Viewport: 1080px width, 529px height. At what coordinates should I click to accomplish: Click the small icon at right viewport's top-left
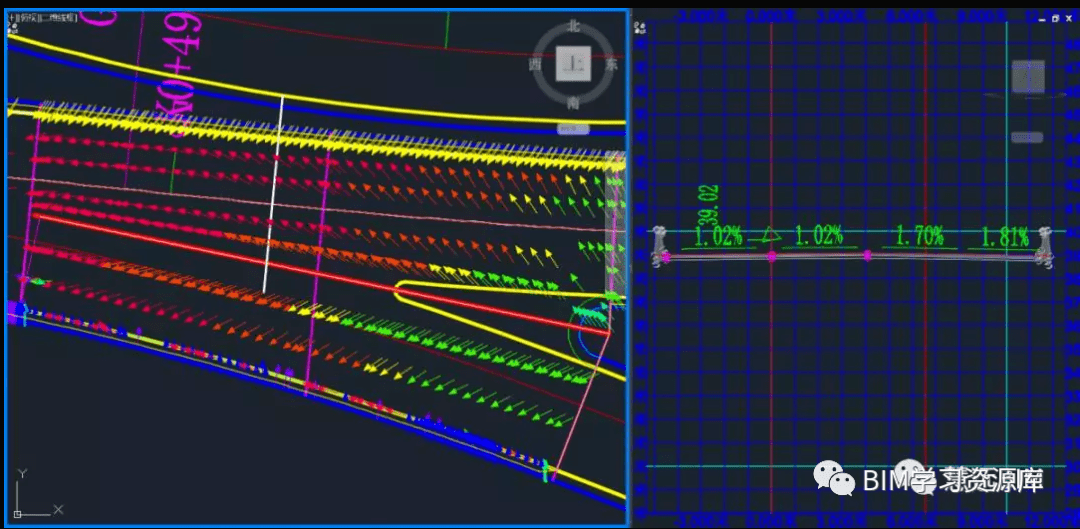[x=641, y=28]
